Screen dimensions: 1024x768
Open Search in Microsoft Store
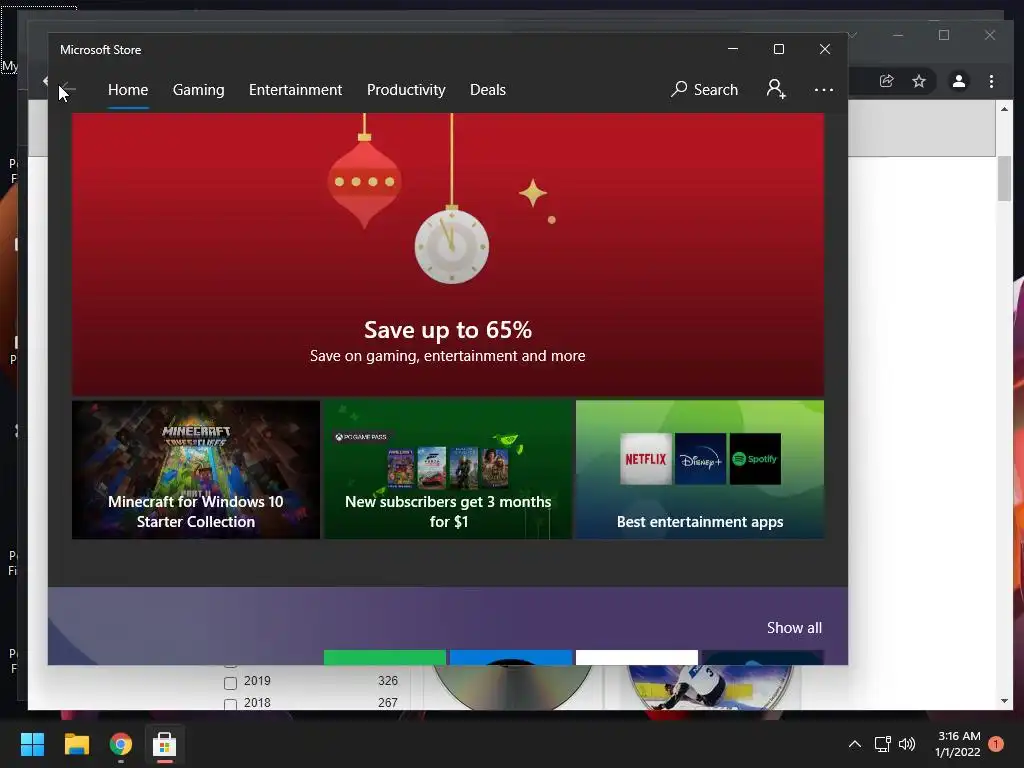705,89
